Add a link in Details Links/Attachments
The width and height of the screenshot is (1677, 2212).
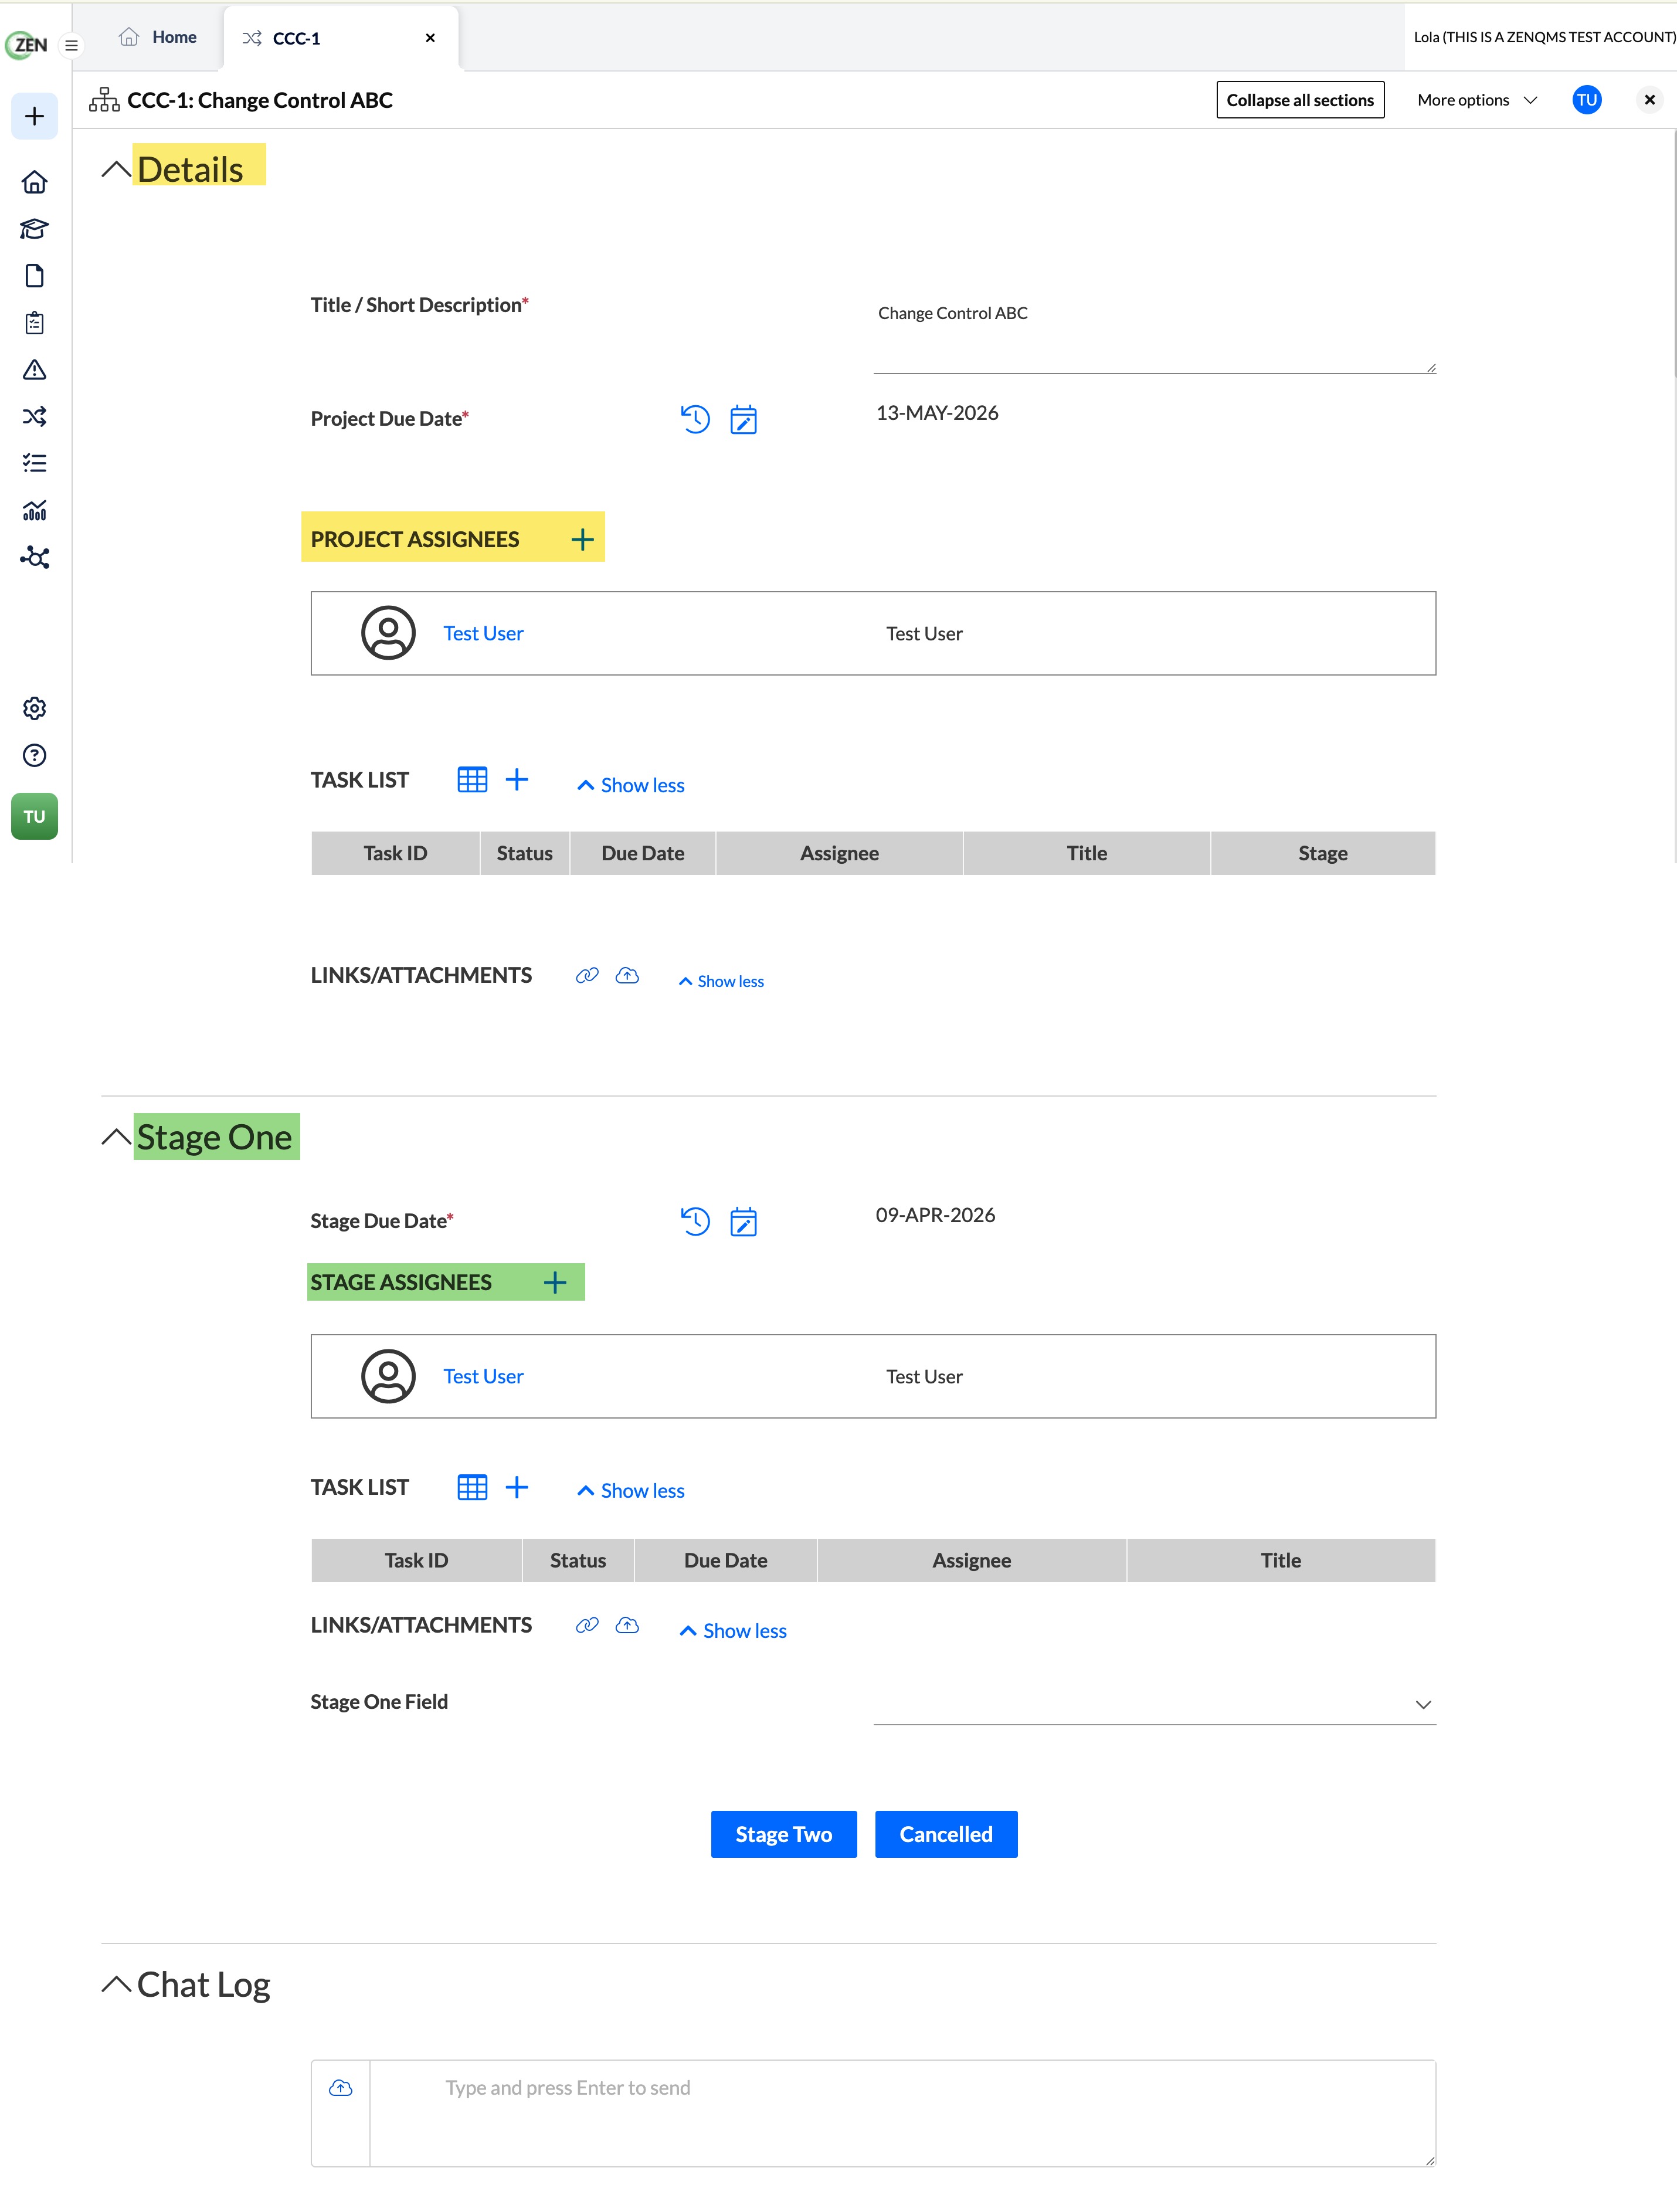coord(587,975)
